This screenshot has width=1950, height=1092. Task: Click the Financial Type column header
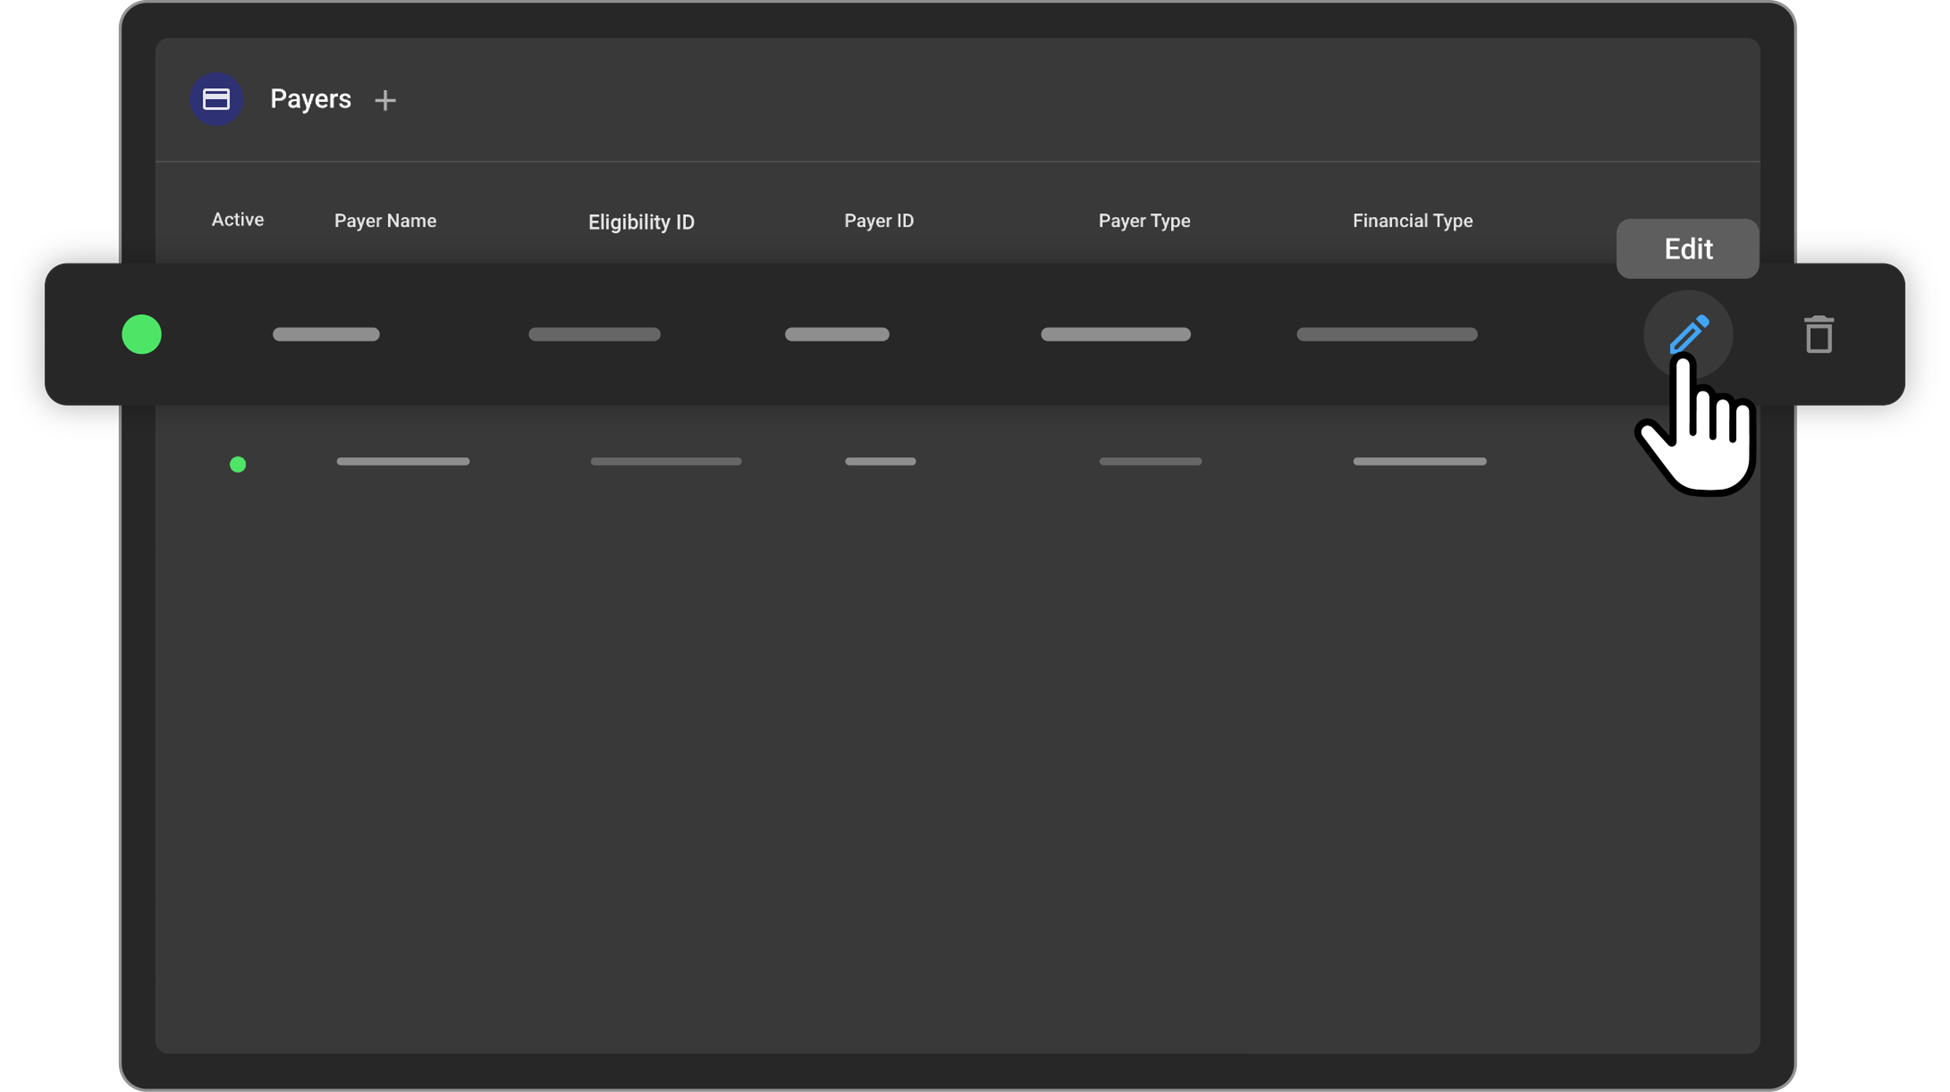[1412, 221]
